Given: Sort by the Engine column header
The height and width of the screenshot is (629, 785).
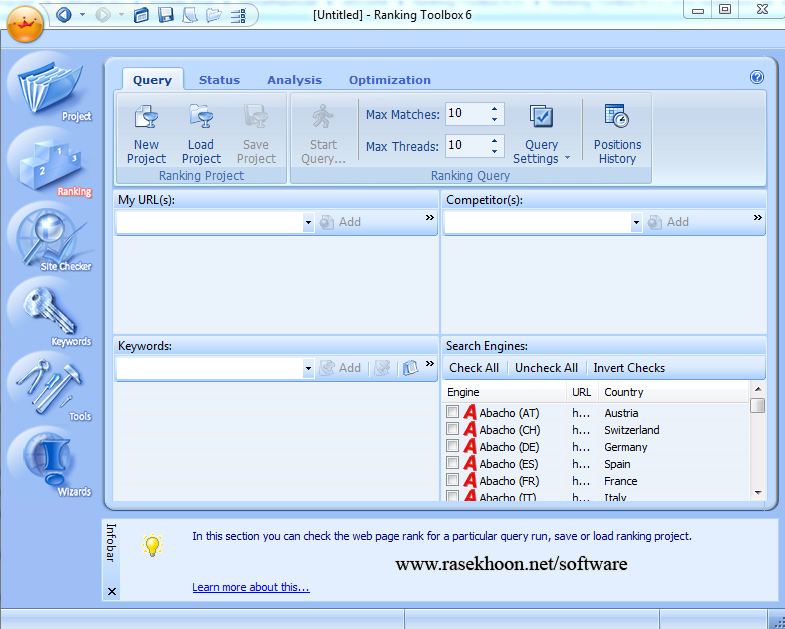Looking at the screenshot, I should tap(504, 392).
